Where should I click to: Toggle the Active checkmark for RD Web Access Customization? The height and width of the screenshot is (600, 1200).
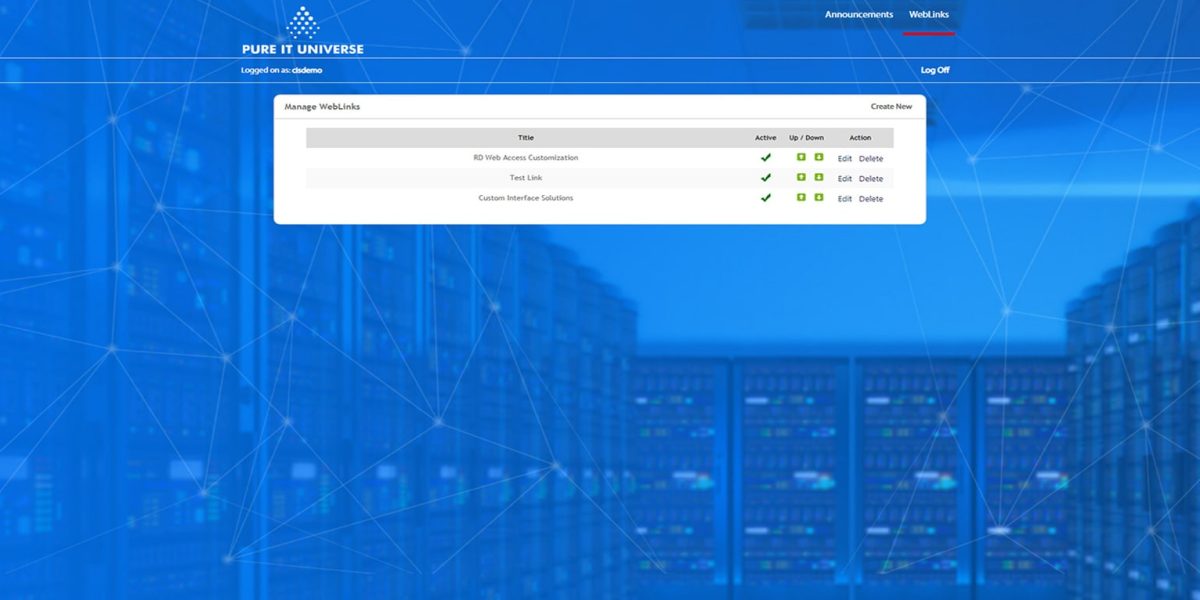click(x=766, y=157)
